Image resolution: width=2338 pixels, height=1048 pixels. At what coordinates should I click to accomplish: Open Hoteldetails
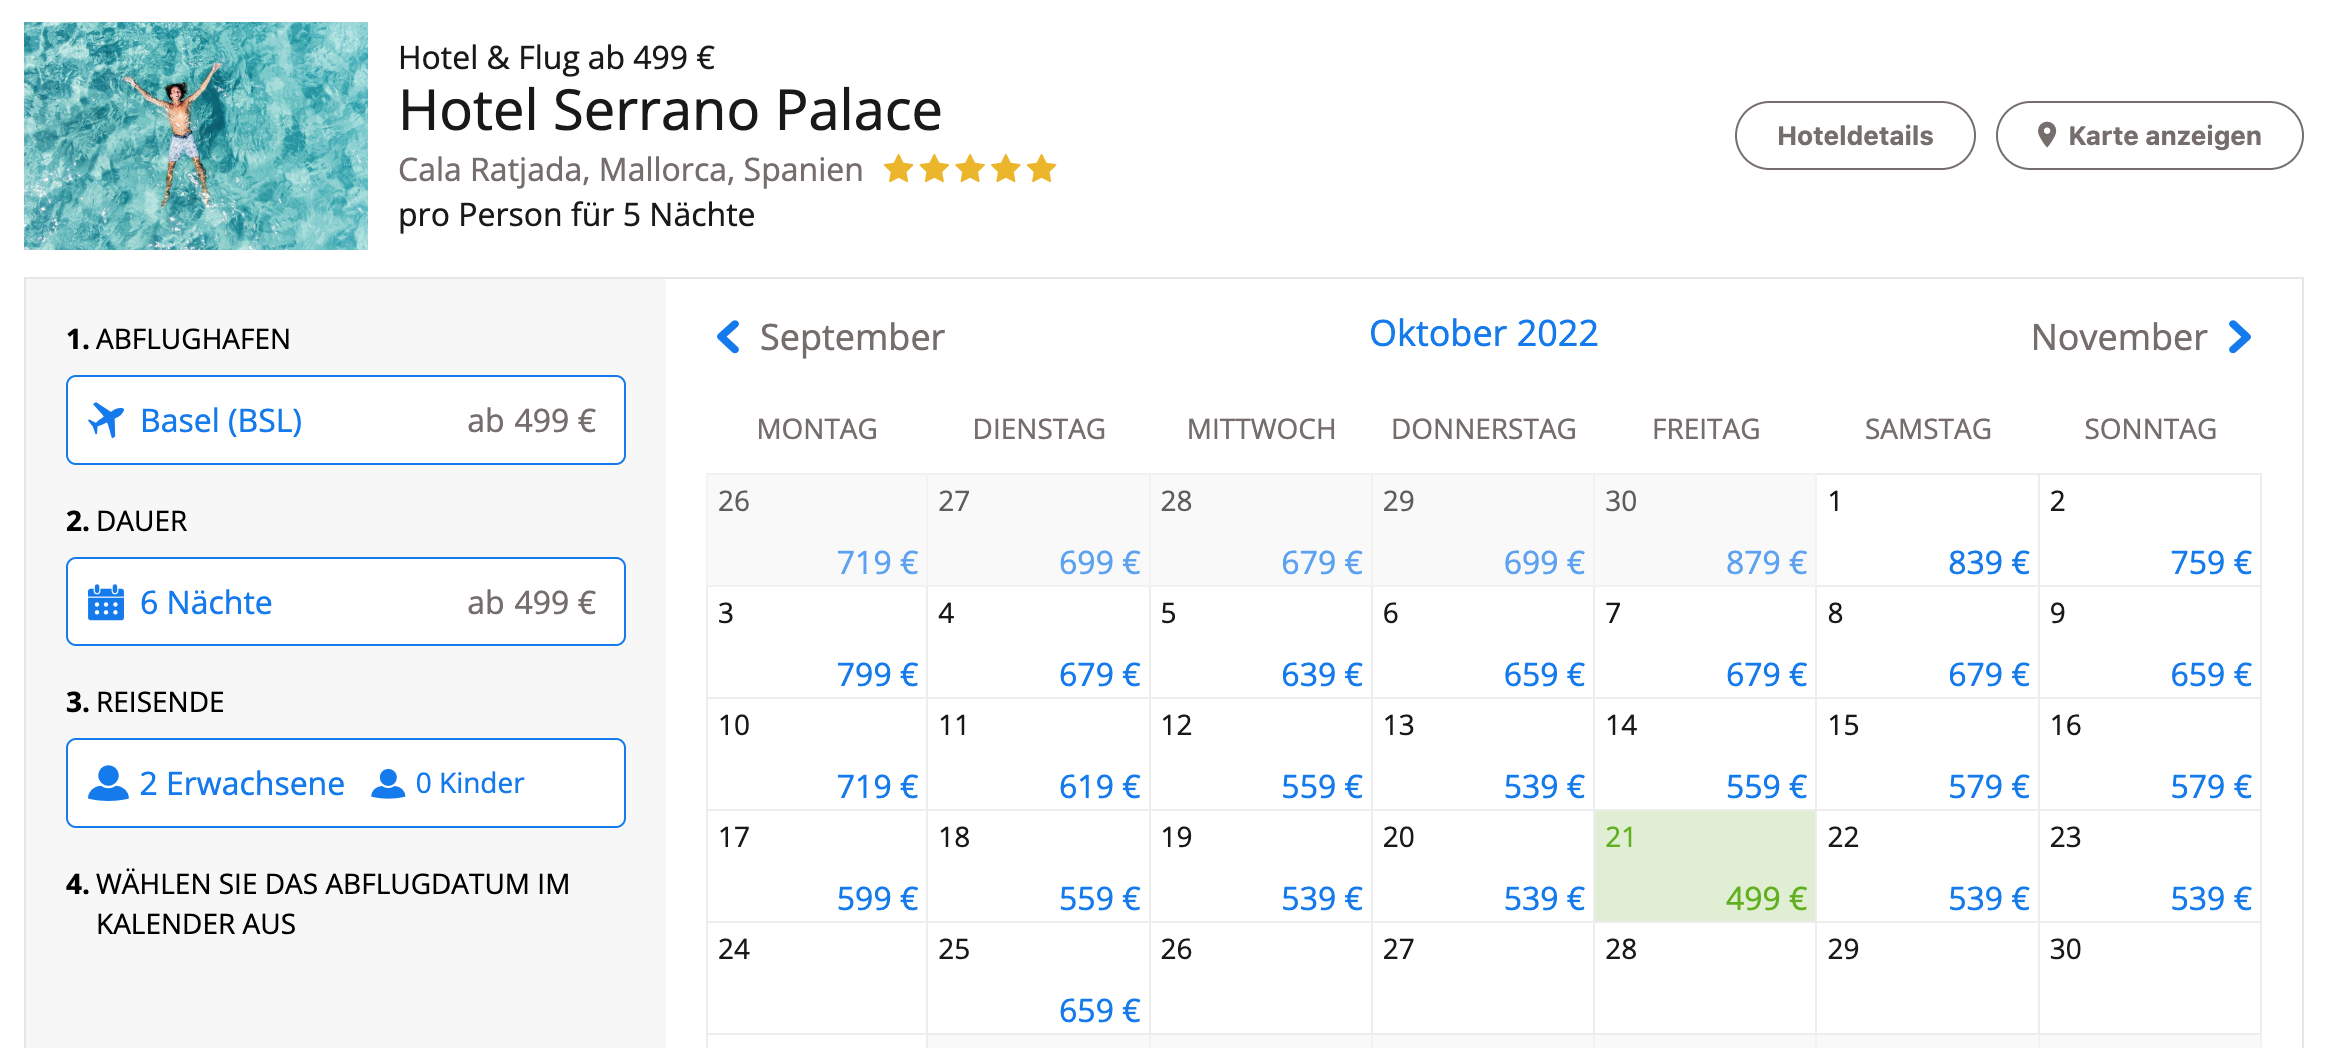click(x=1854, y=136)
